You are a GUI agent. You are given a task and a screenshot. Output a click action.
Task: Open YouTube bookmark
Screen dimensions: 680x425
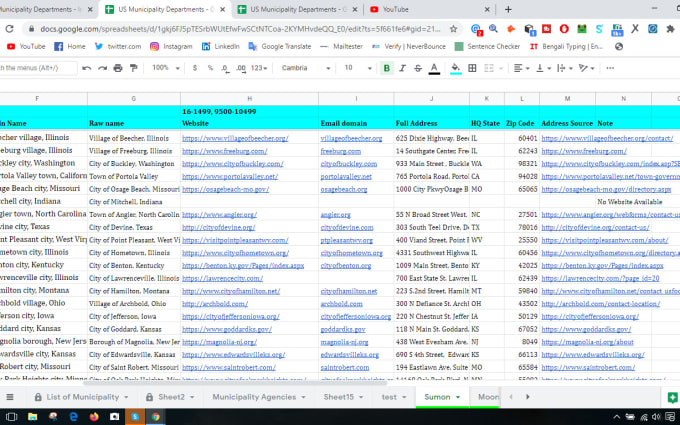click(x=26, y=46)
